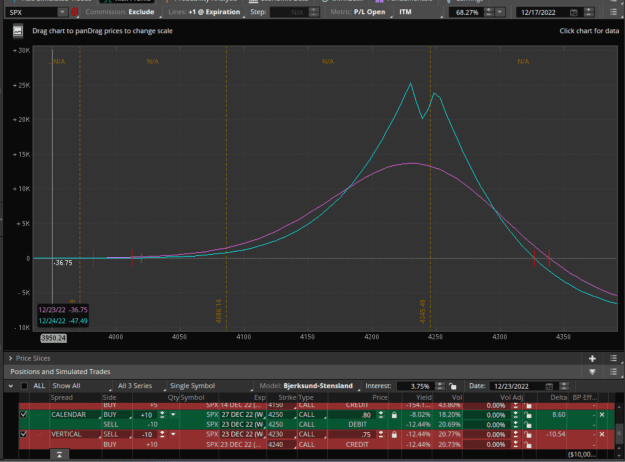The height and width of the screenshot is (462, 625).
Task: Uncheck the CALENDAR spread checkbox
Action: tap(24, 415)
